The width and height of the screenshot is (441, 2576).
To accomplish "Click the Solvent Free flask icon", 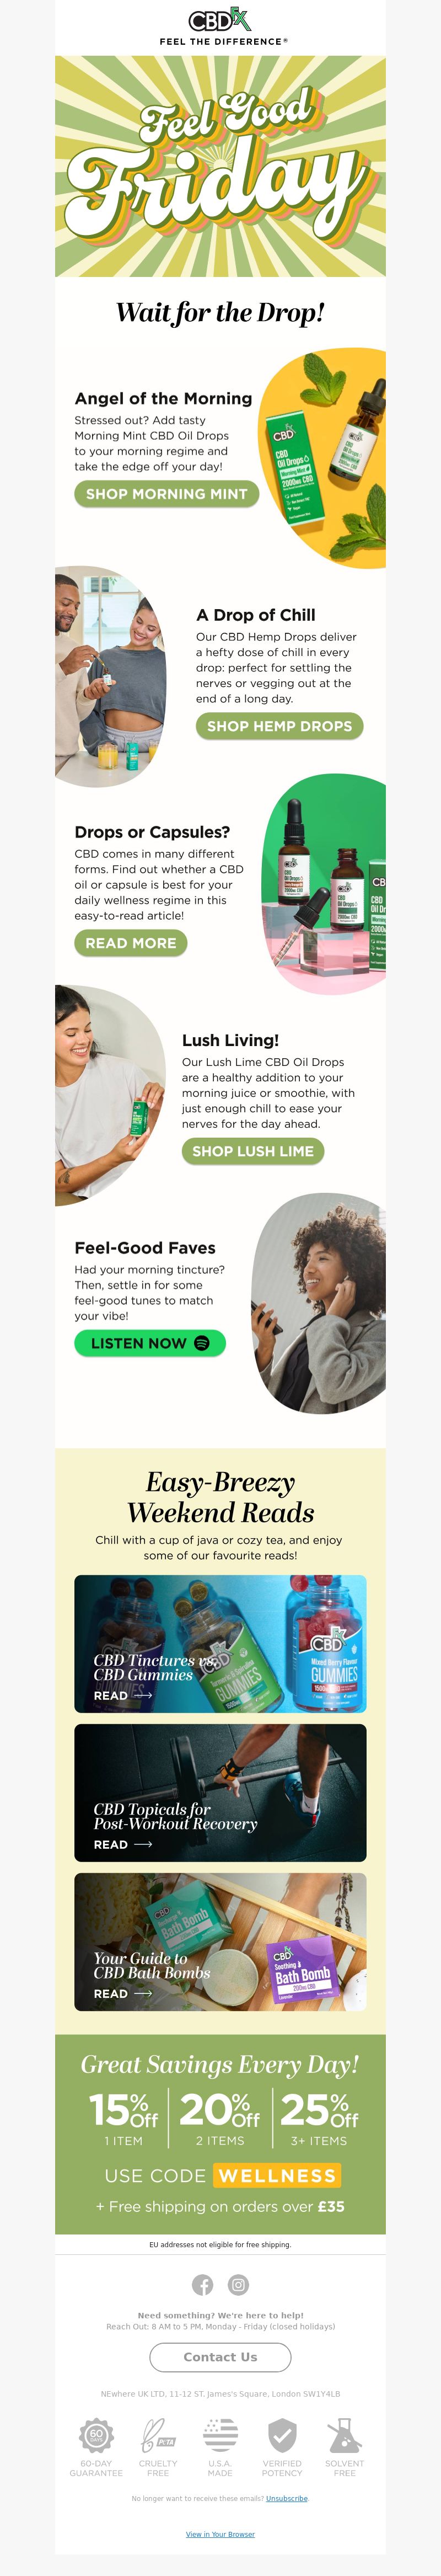I will coord(344,2434).
